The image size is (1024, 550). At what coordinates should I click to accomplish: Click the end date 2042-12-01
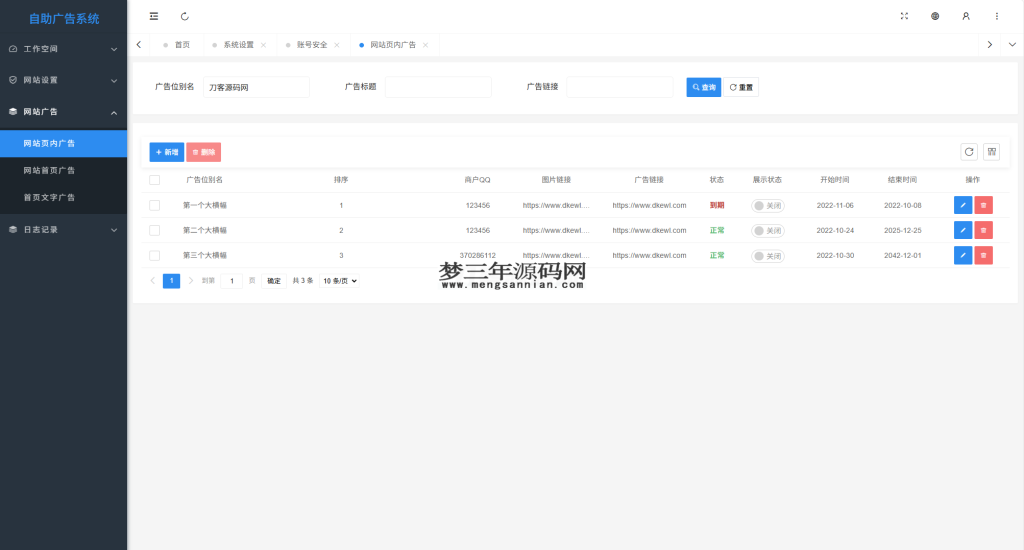(903, 255)
